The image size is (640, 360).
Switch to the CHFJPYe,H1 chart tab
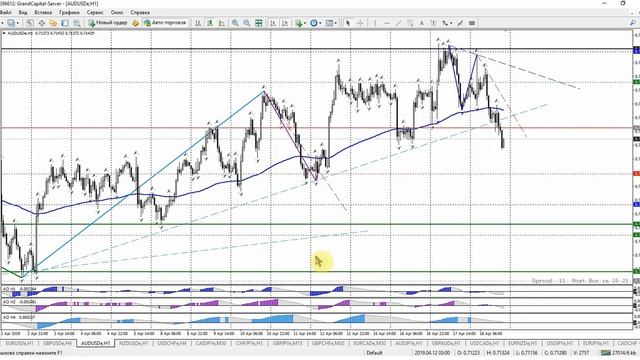(x=249, y=343)
